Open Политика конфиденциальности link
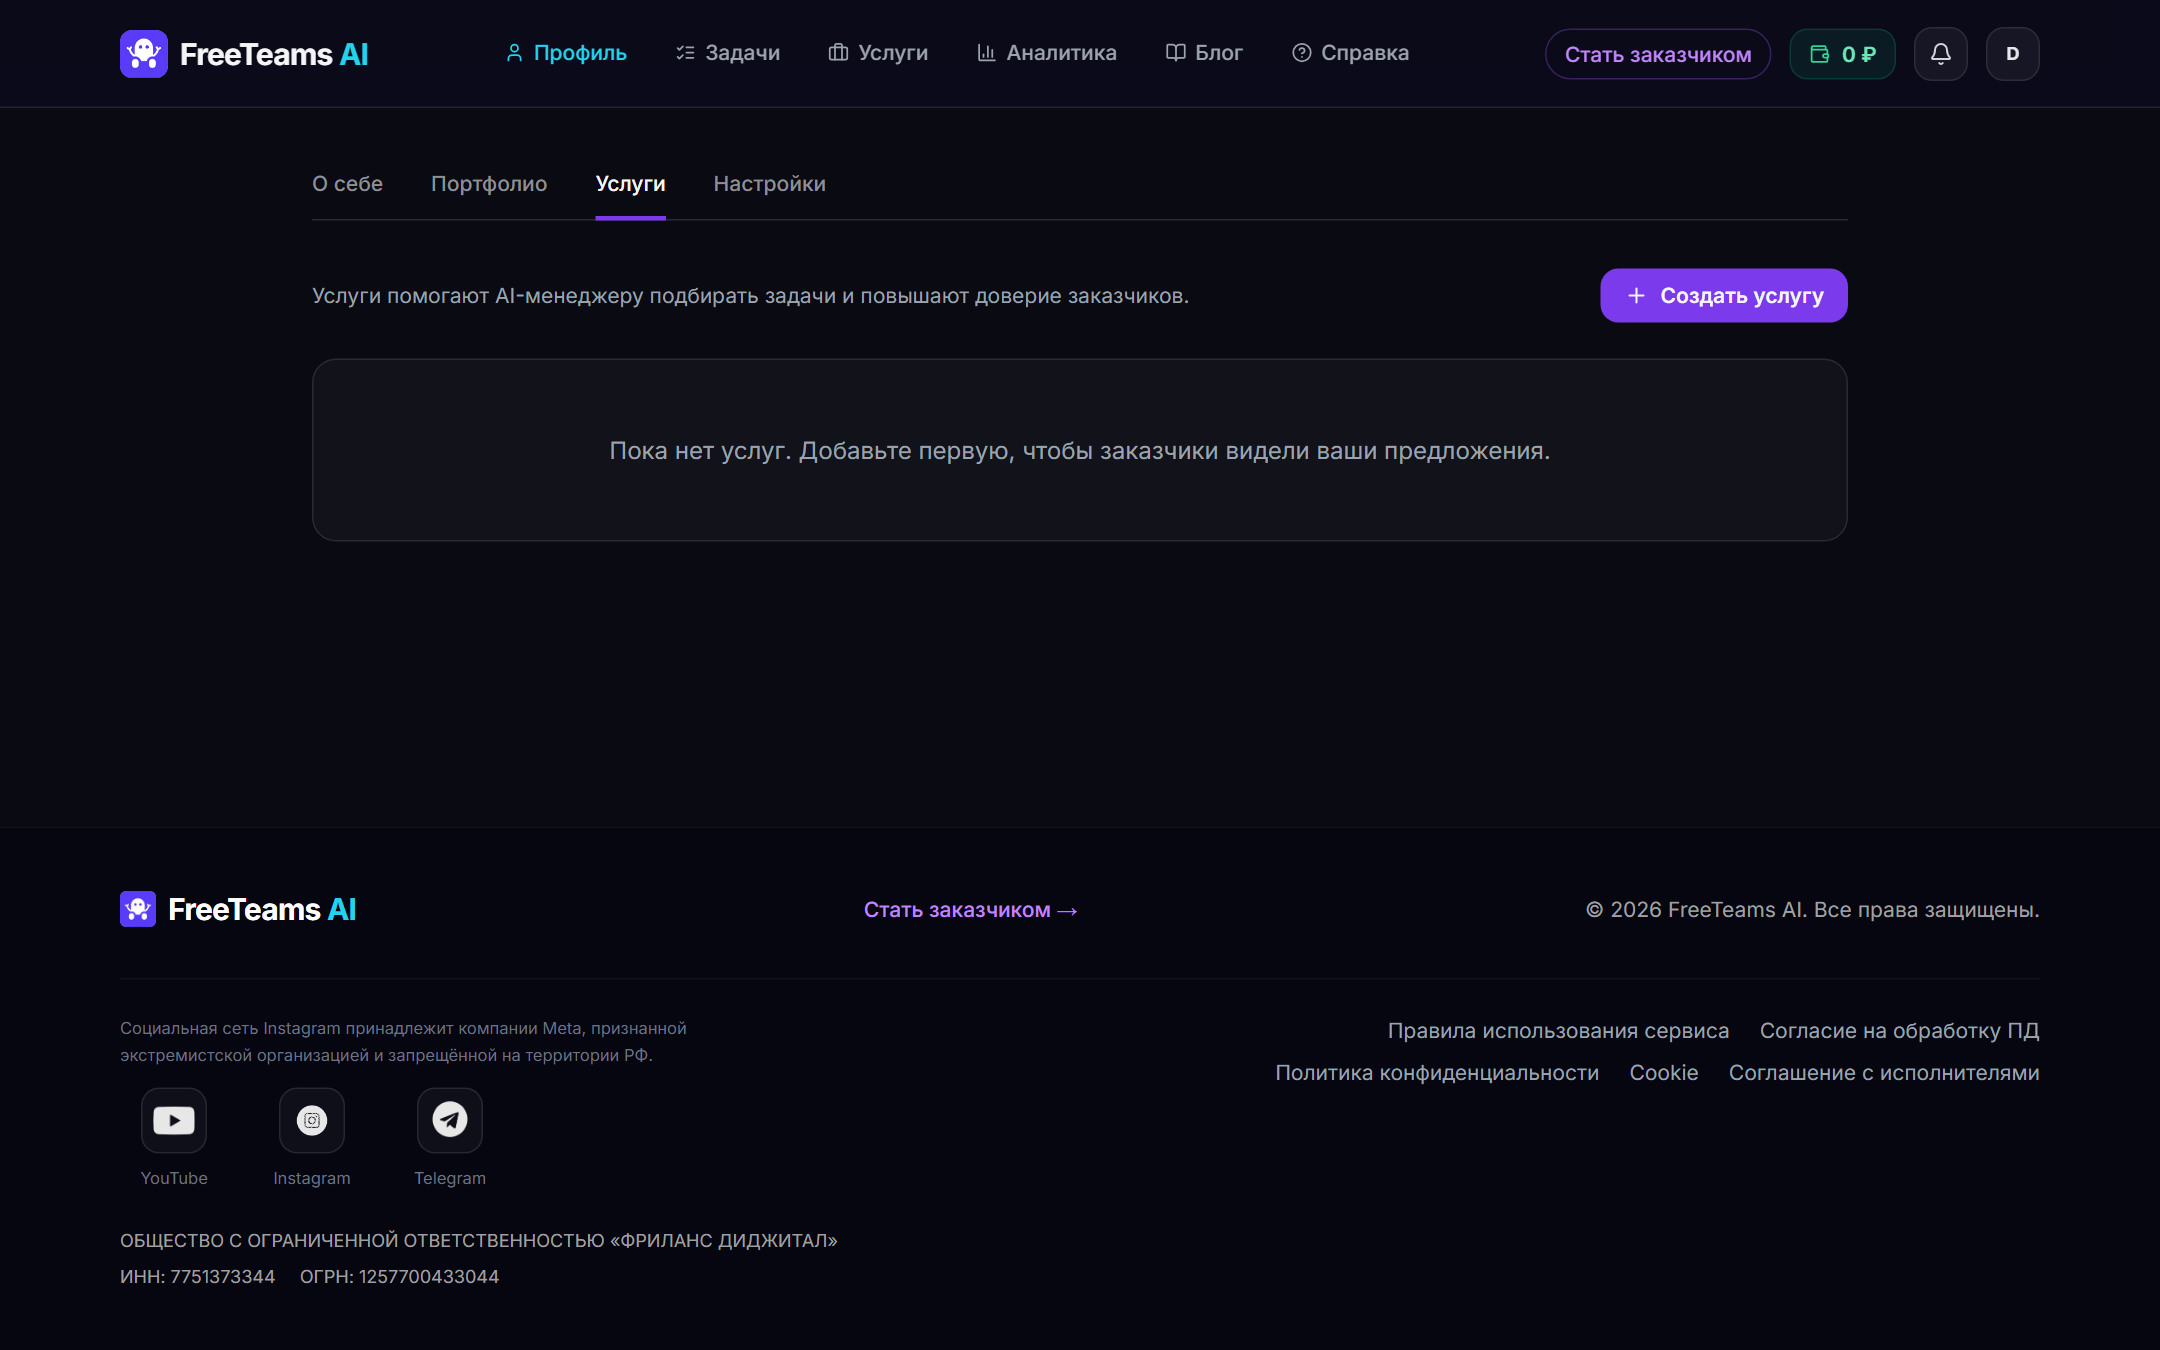This screenshot has width=2160, height=1350. point(1436,1073)
